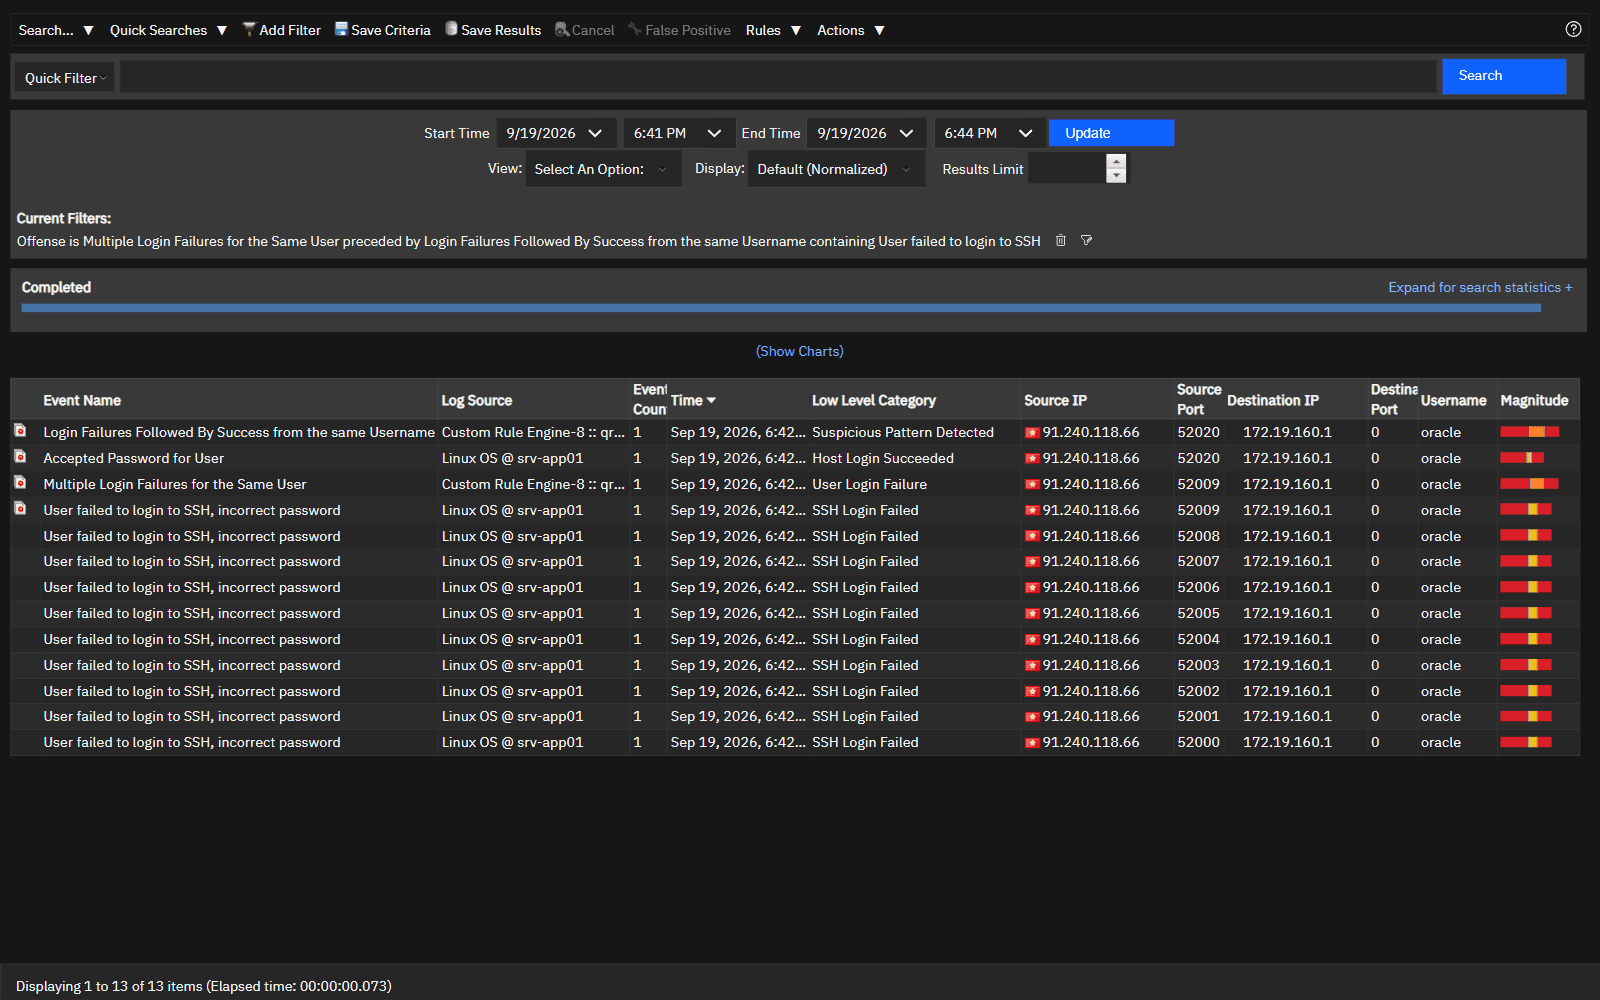Open the 6:44 PM end time dropdown
Viewport: 1600px width, 1000px height.
click(988, 133)
